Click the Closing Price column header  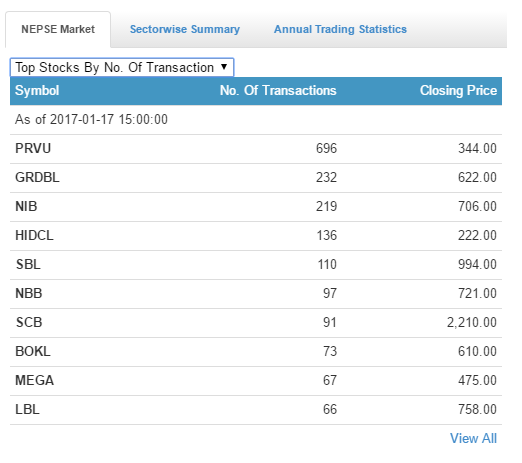pyautogui.click(x=458, y=91)
